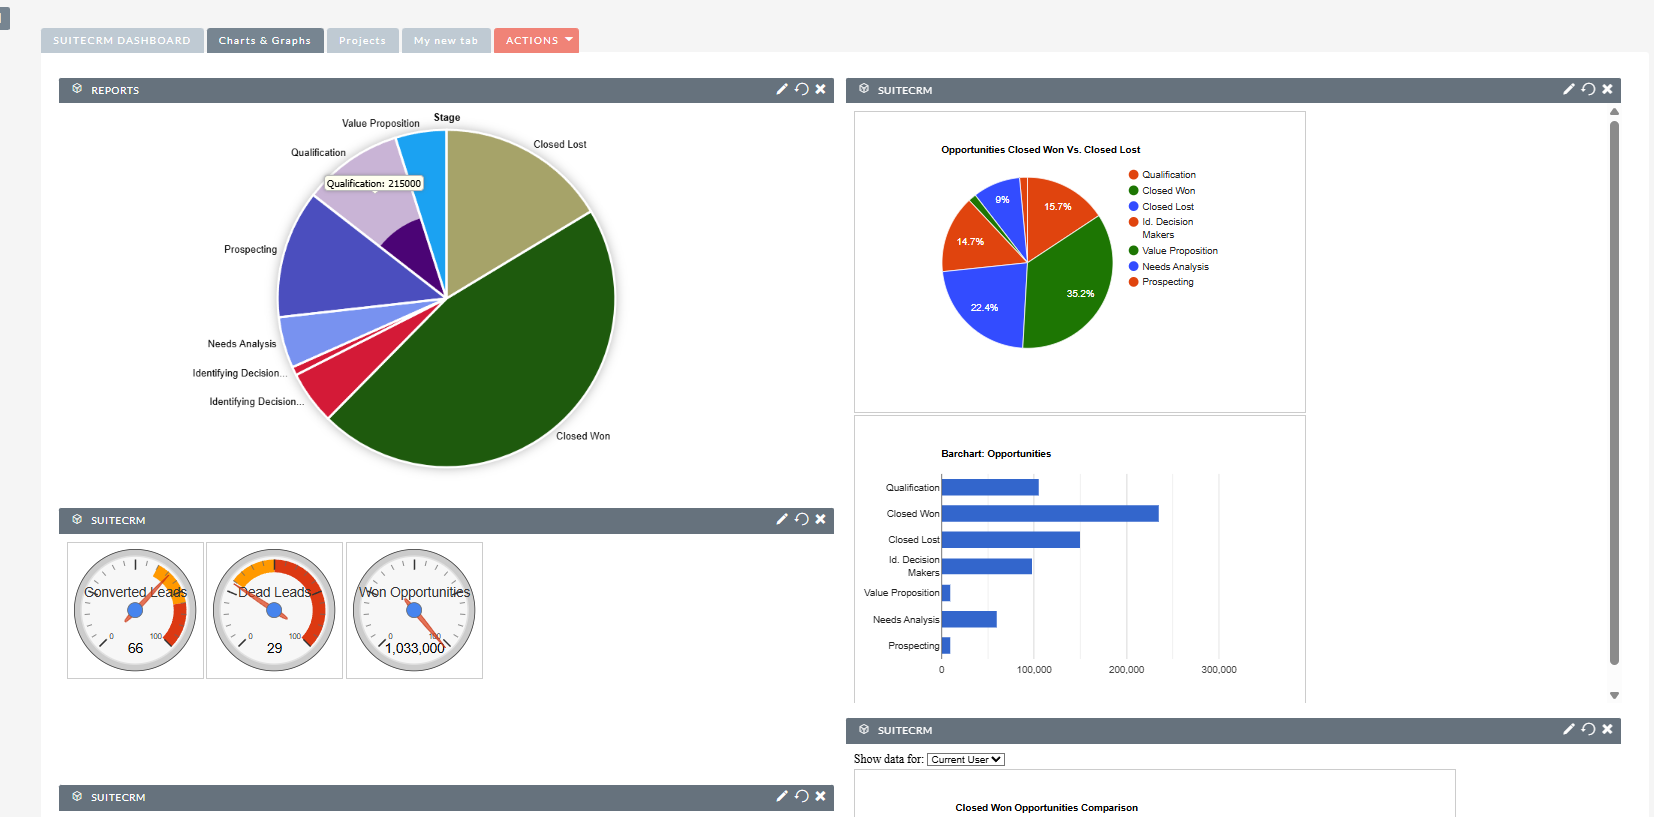
Task: Refresh the gauges SUITECRM dashlet
Action: tap(801, 519)
